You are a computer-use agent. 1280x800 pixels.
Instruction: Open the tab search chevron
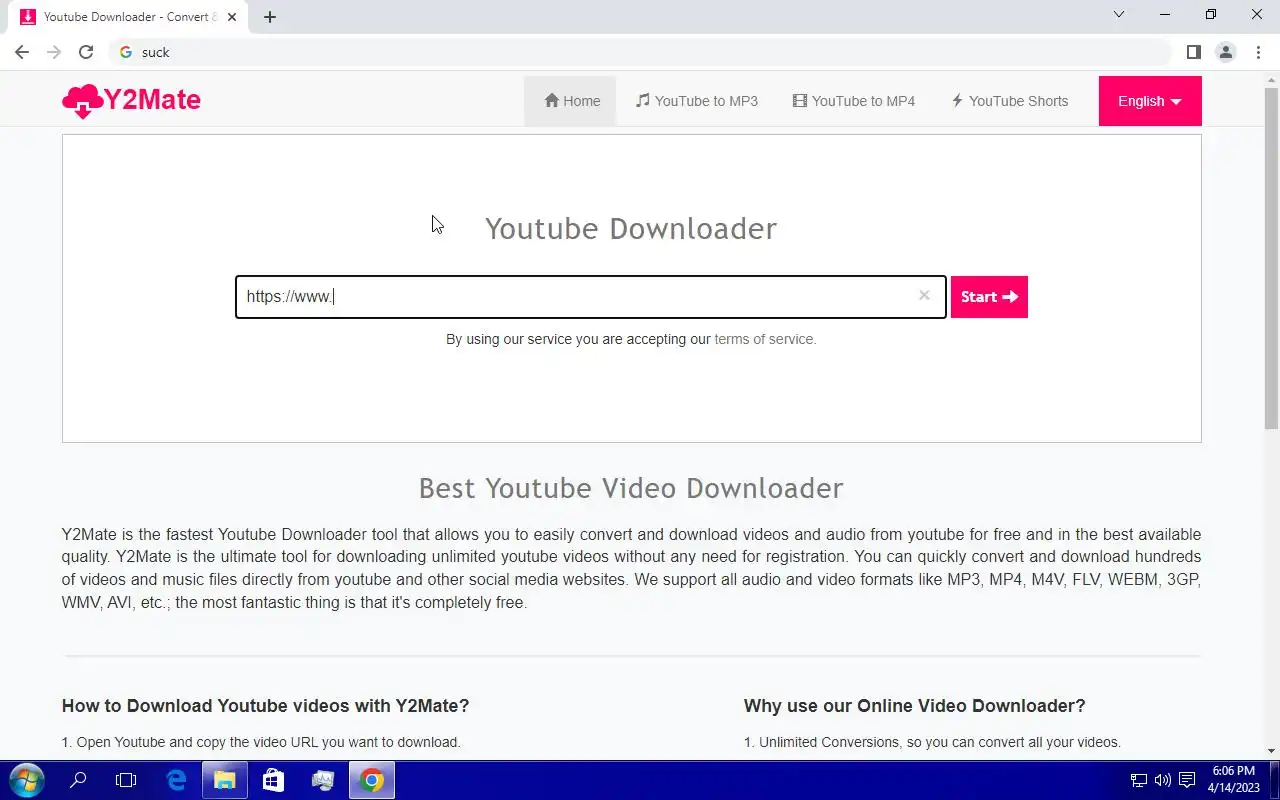[1119, 15]
